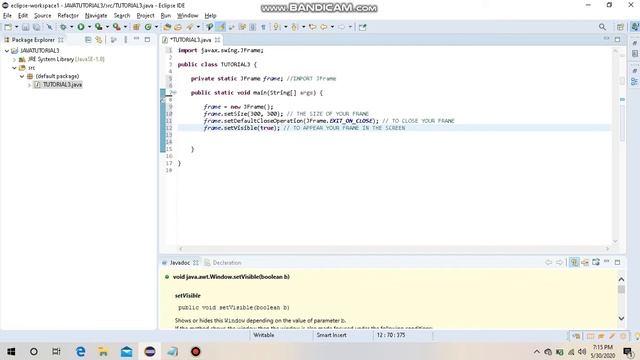Click the Next Annotation icon
The width and height of the screenshot is (640, 360).
277,27
